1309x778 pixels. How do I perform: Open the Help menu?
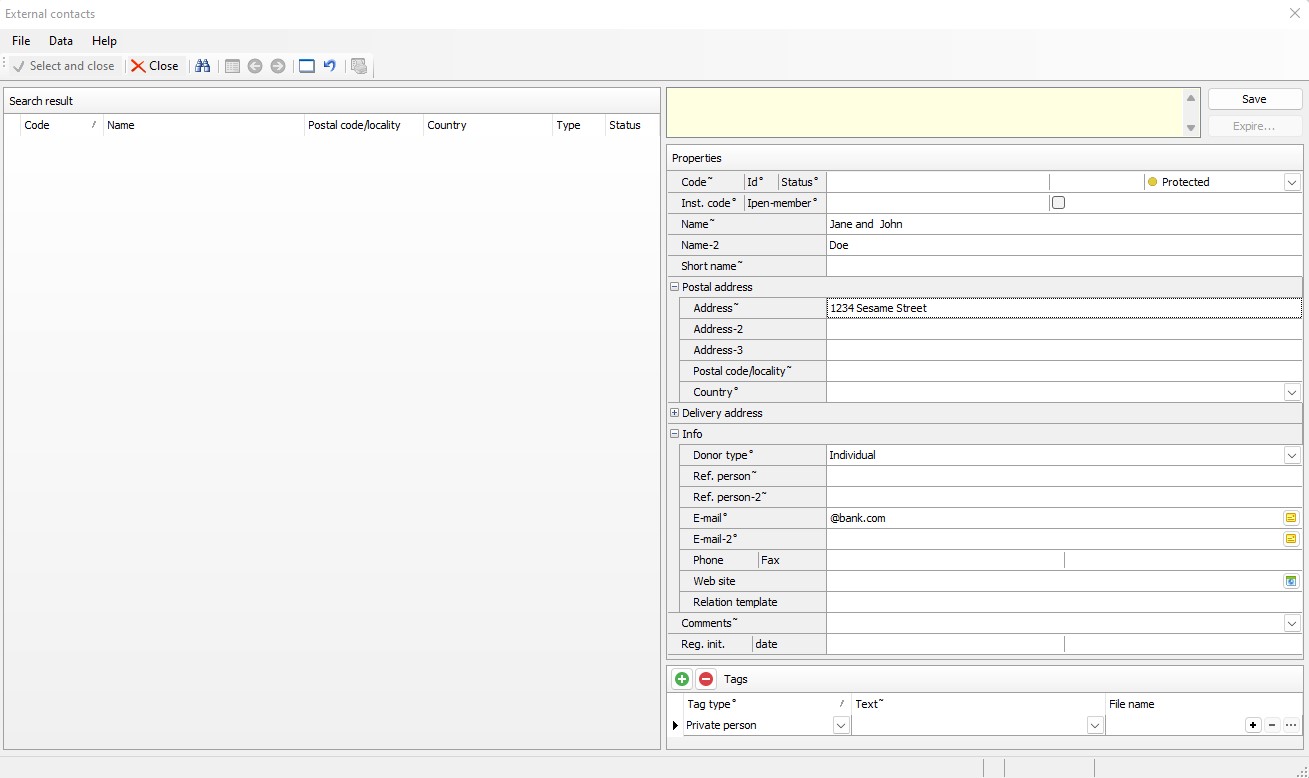point(104,41)
